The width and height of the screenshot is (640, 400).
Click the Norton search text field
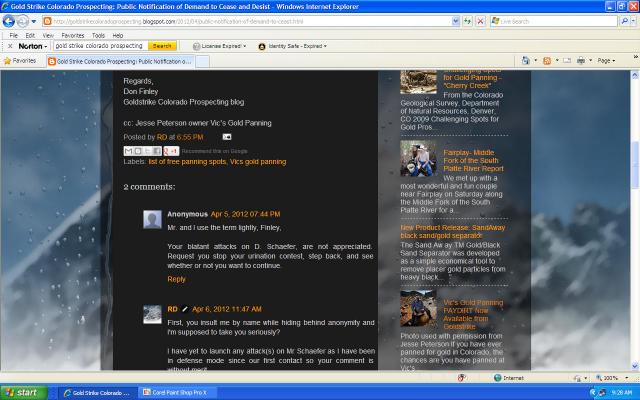click(x=100, y=46)
